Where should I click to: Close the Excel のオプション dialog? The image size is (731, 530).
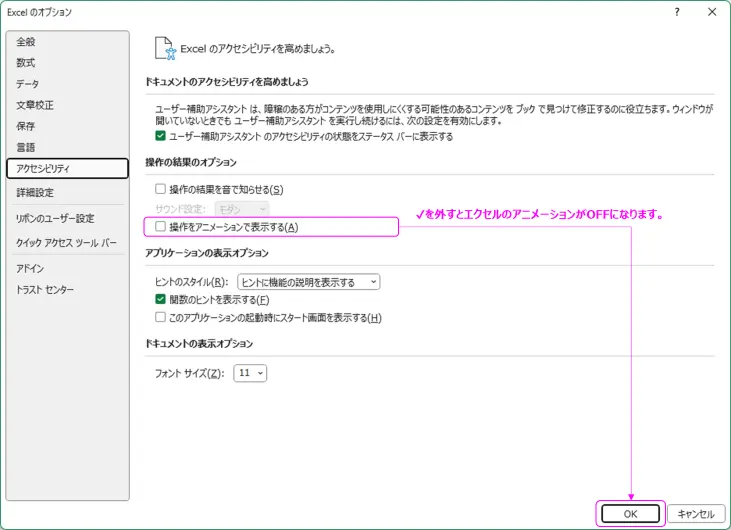[x=712, y=12]
